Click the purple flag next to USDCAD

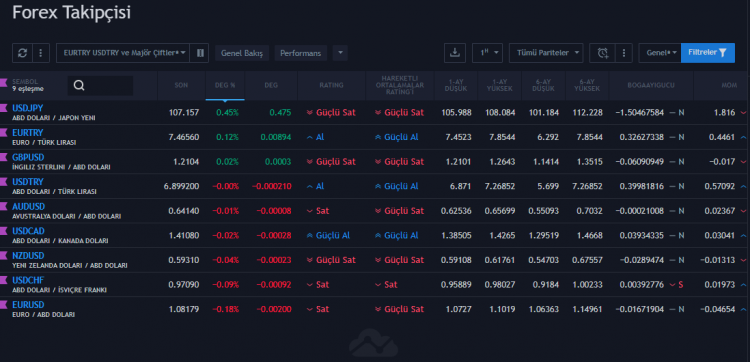pos(4,231)
